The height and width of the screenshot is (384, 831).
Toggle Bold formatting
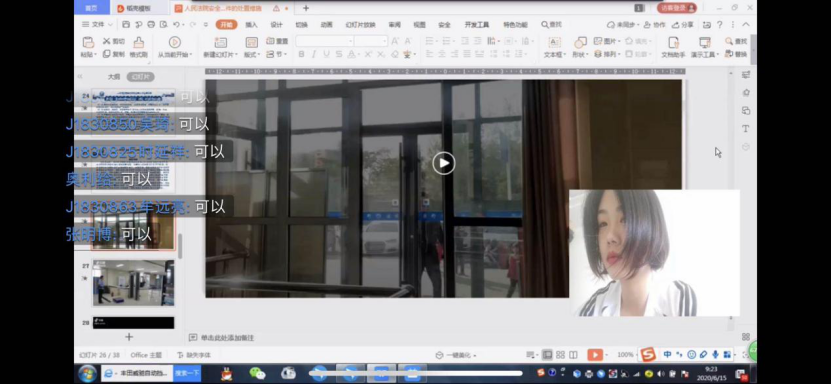point(301,54)
